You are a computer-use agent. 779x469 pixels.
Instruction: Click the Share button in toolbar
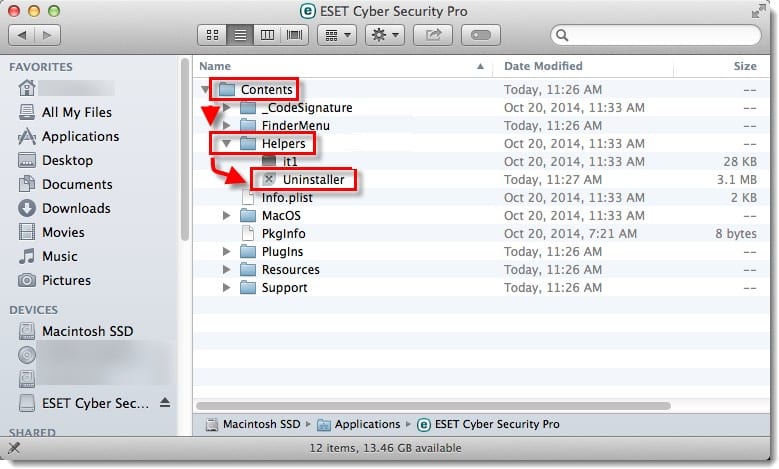pos(433,35)
